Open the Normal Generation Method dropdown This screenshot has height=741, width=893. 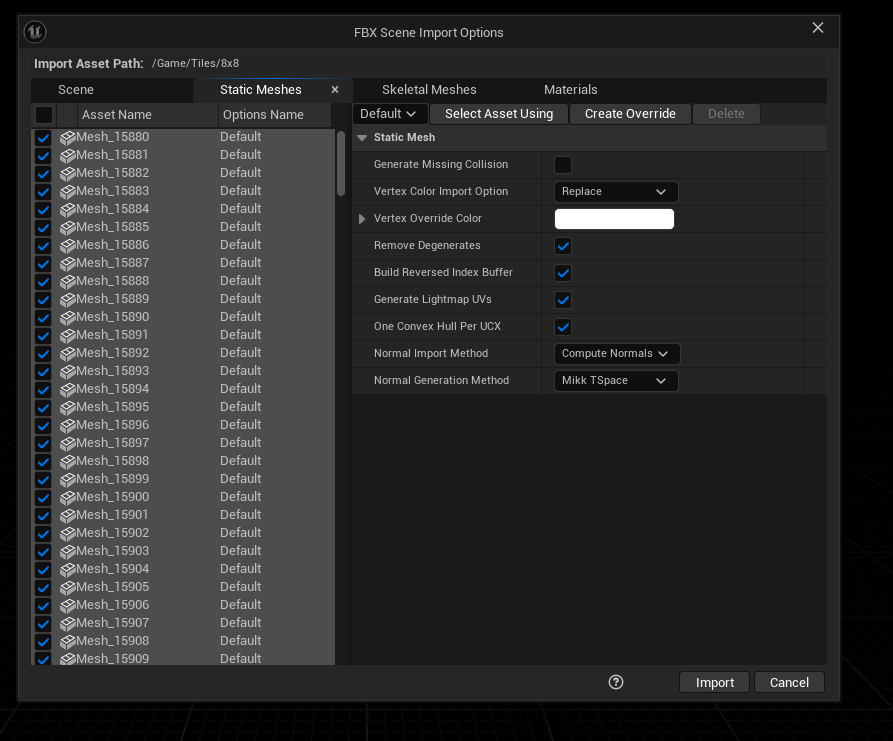(x=615, y=381)
